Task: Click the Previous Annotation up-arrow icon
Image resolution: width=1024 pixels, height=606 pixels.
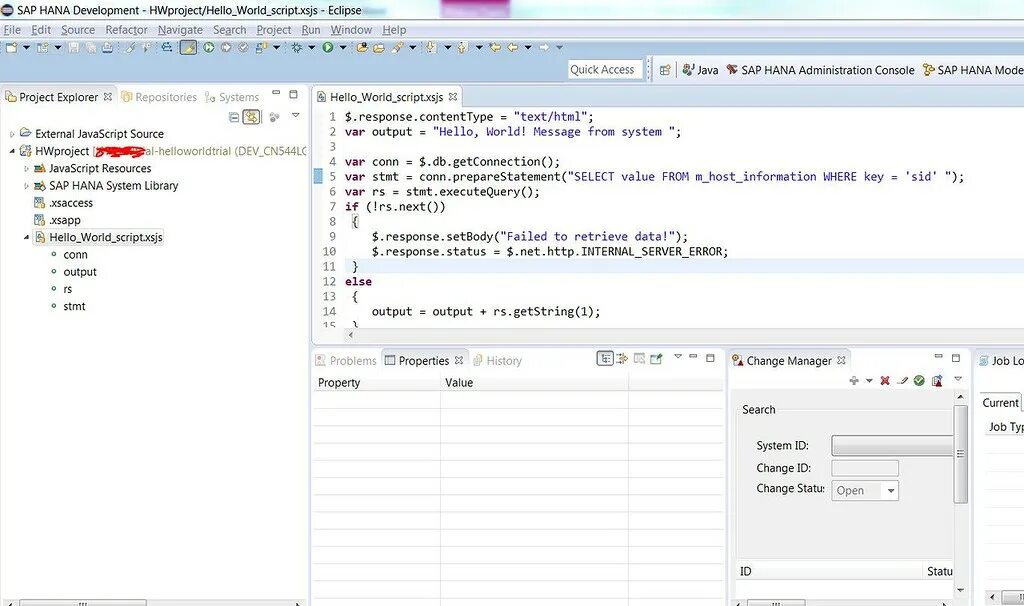Action: click(x=463, y=48)
